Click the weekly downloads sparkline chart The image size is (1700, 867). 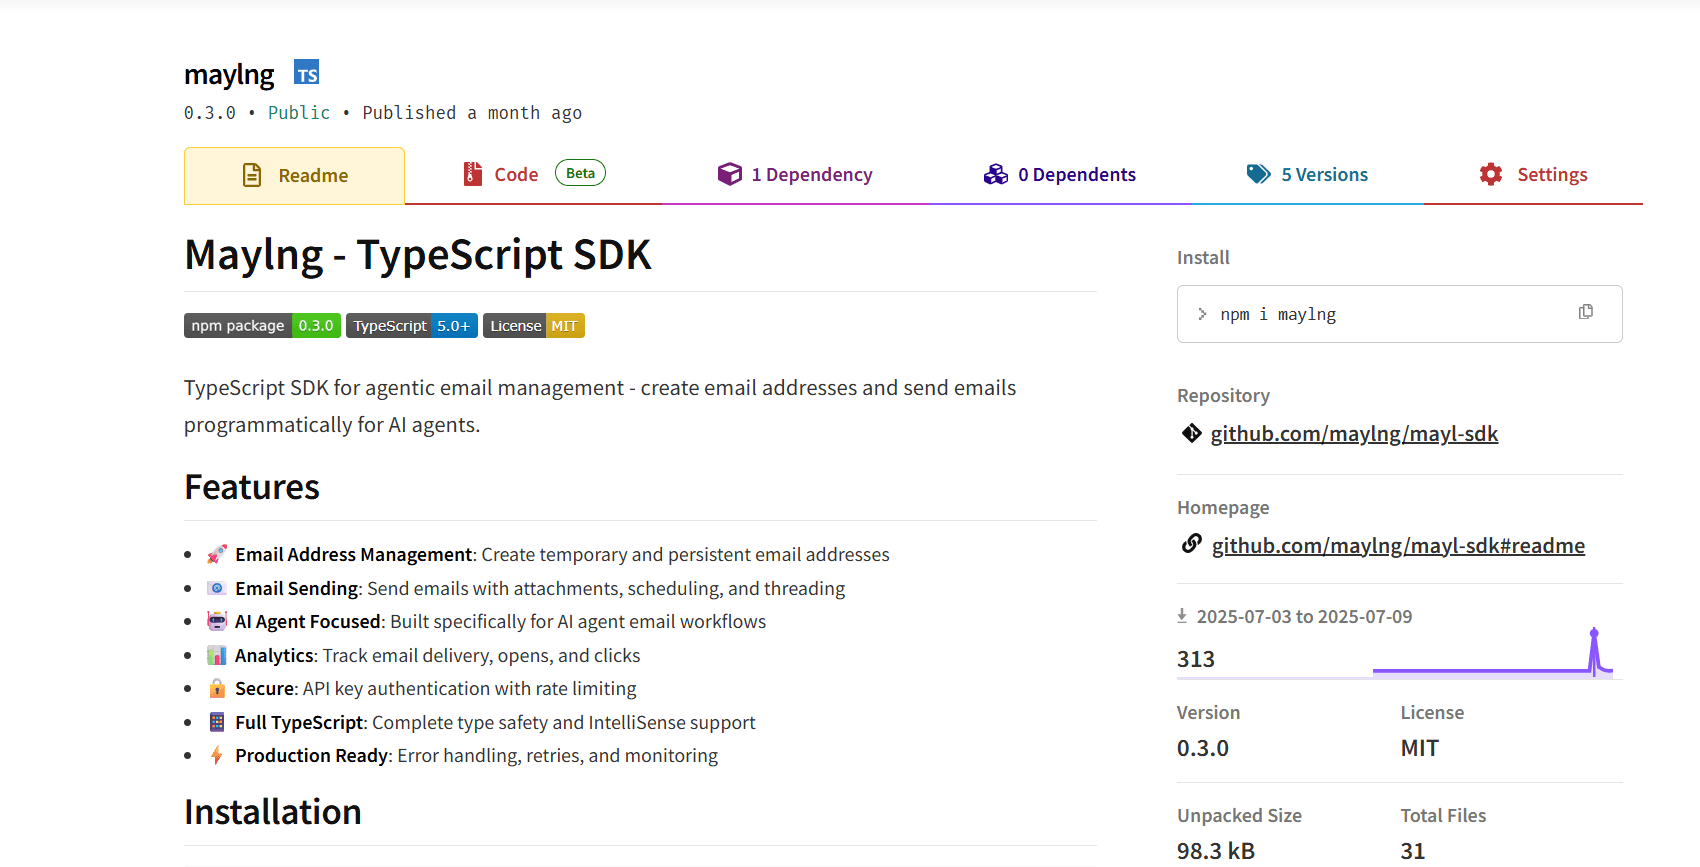(x=1492, y=656)
